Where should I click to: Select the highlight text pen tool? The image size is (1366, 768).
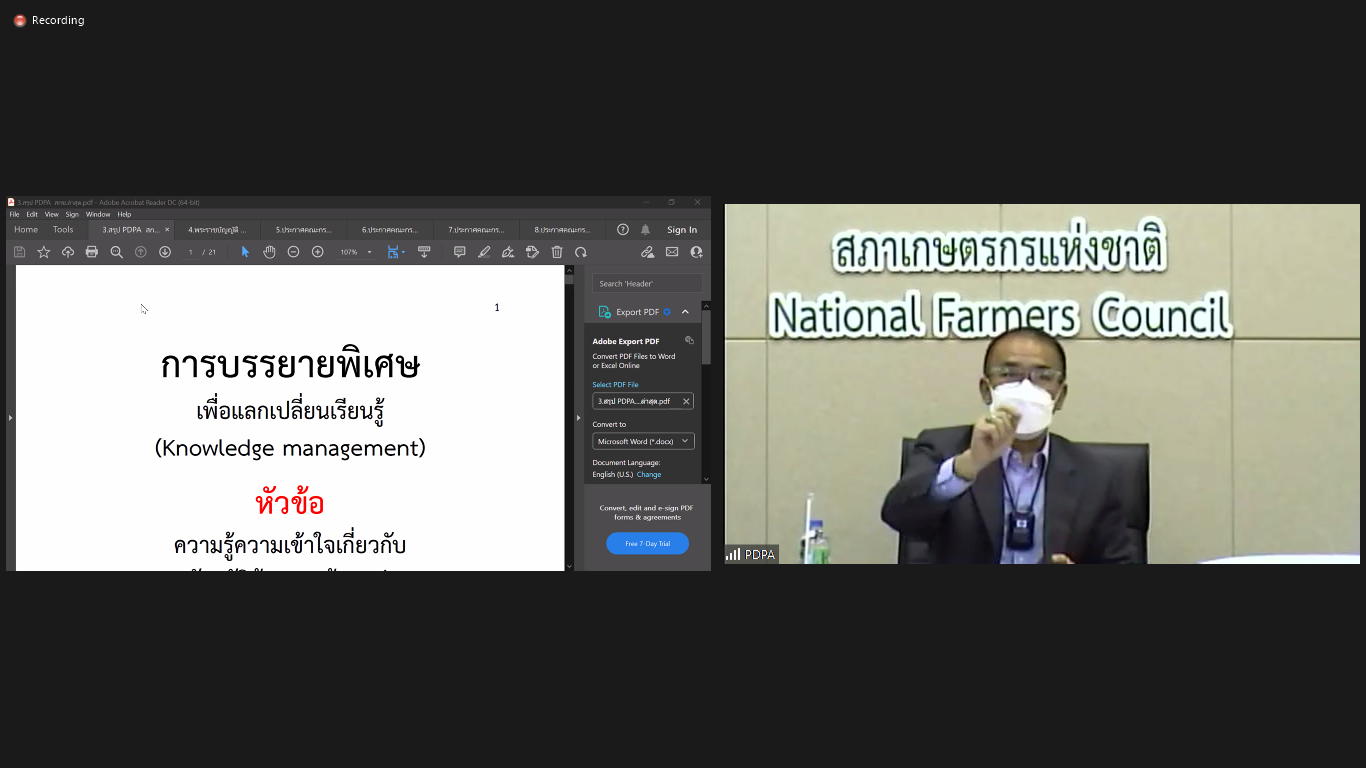coord(484,252)
